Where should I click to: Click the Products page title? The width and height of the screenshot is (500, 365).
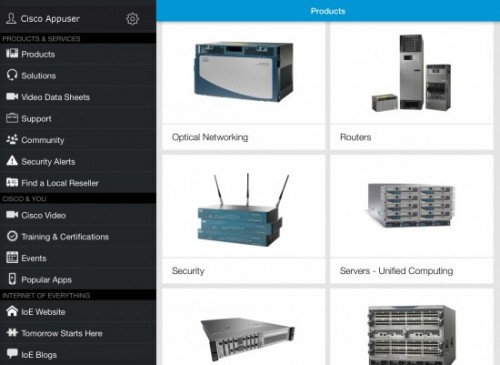(x=328, y=11)
